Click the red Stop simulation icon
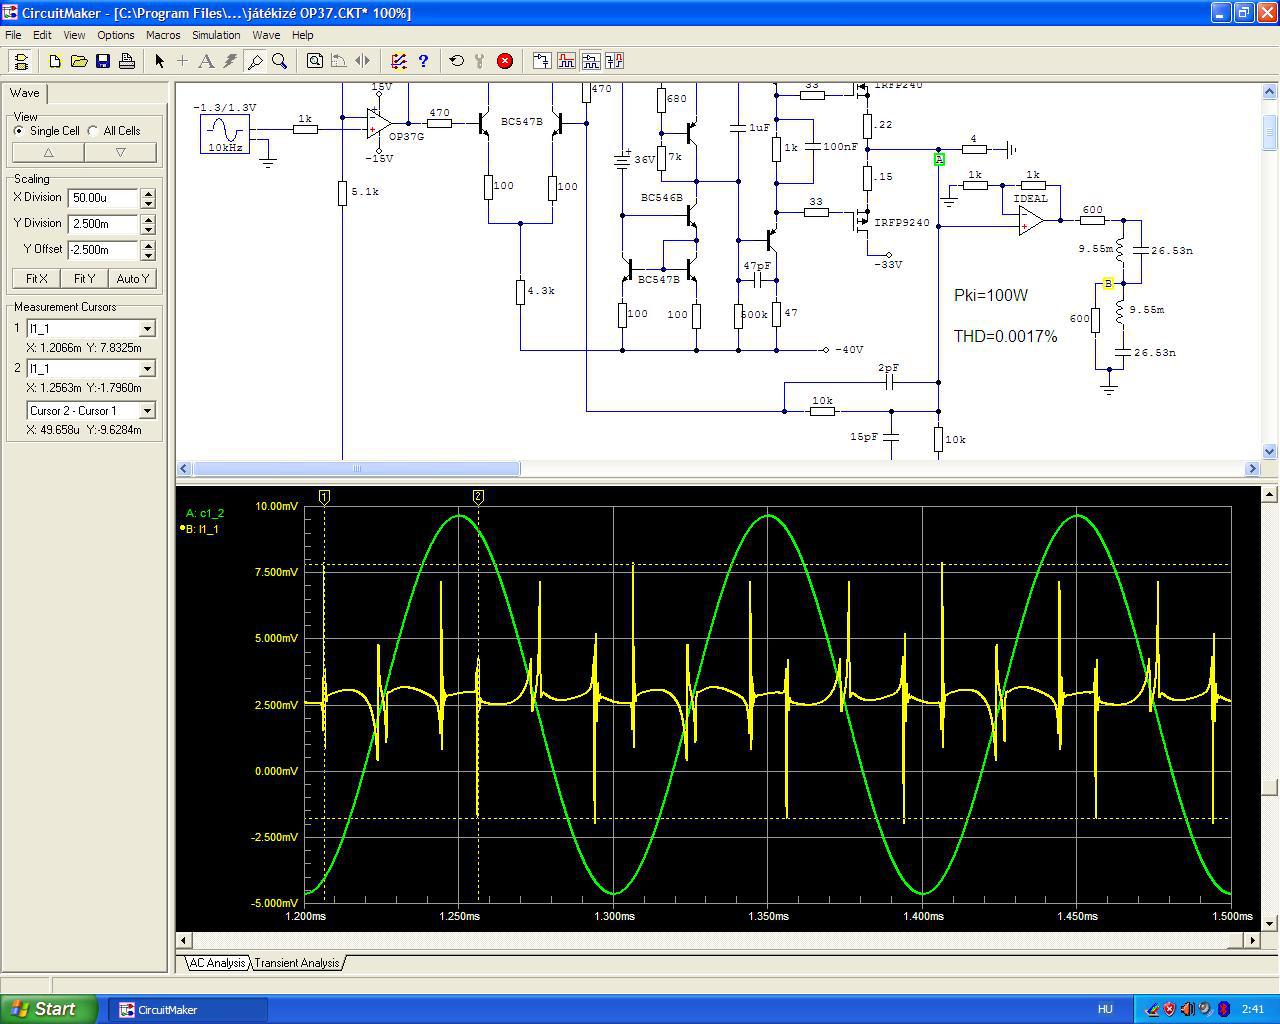Image resolution: width=1280 pixels, height=1024 pixels. coord(505,61)
